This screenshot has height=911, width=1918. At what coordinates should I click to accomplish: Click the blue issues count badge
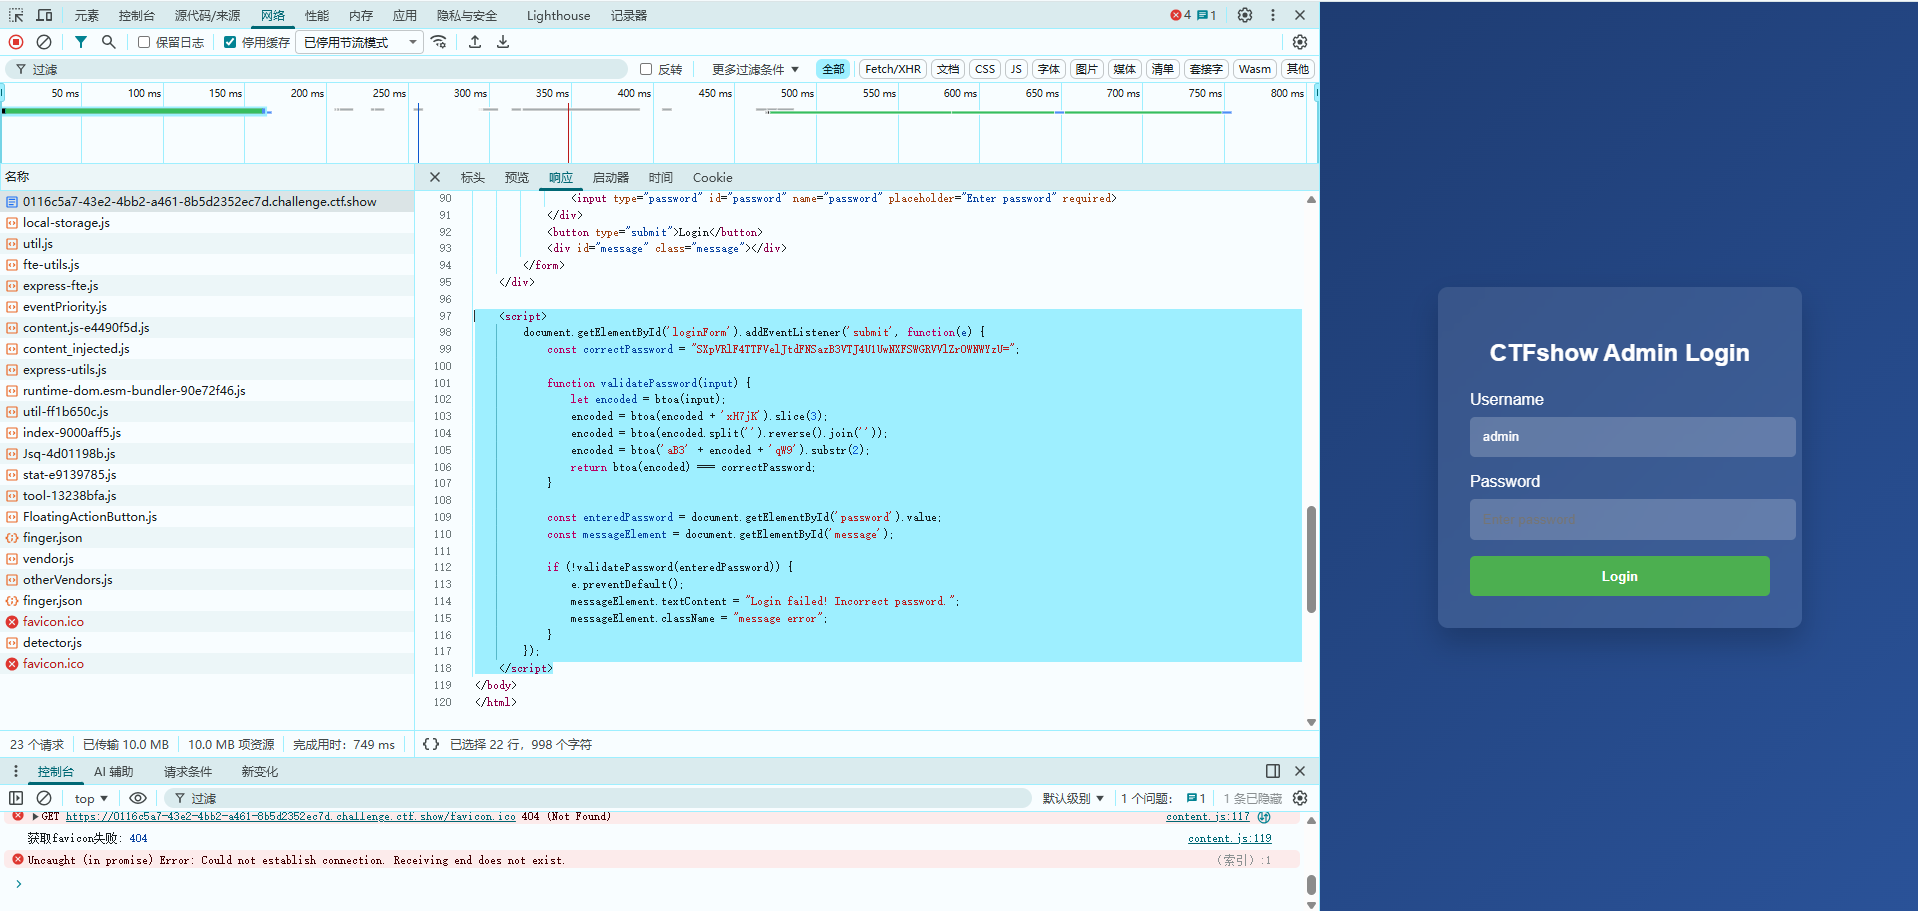click(x=1207, y=15)
